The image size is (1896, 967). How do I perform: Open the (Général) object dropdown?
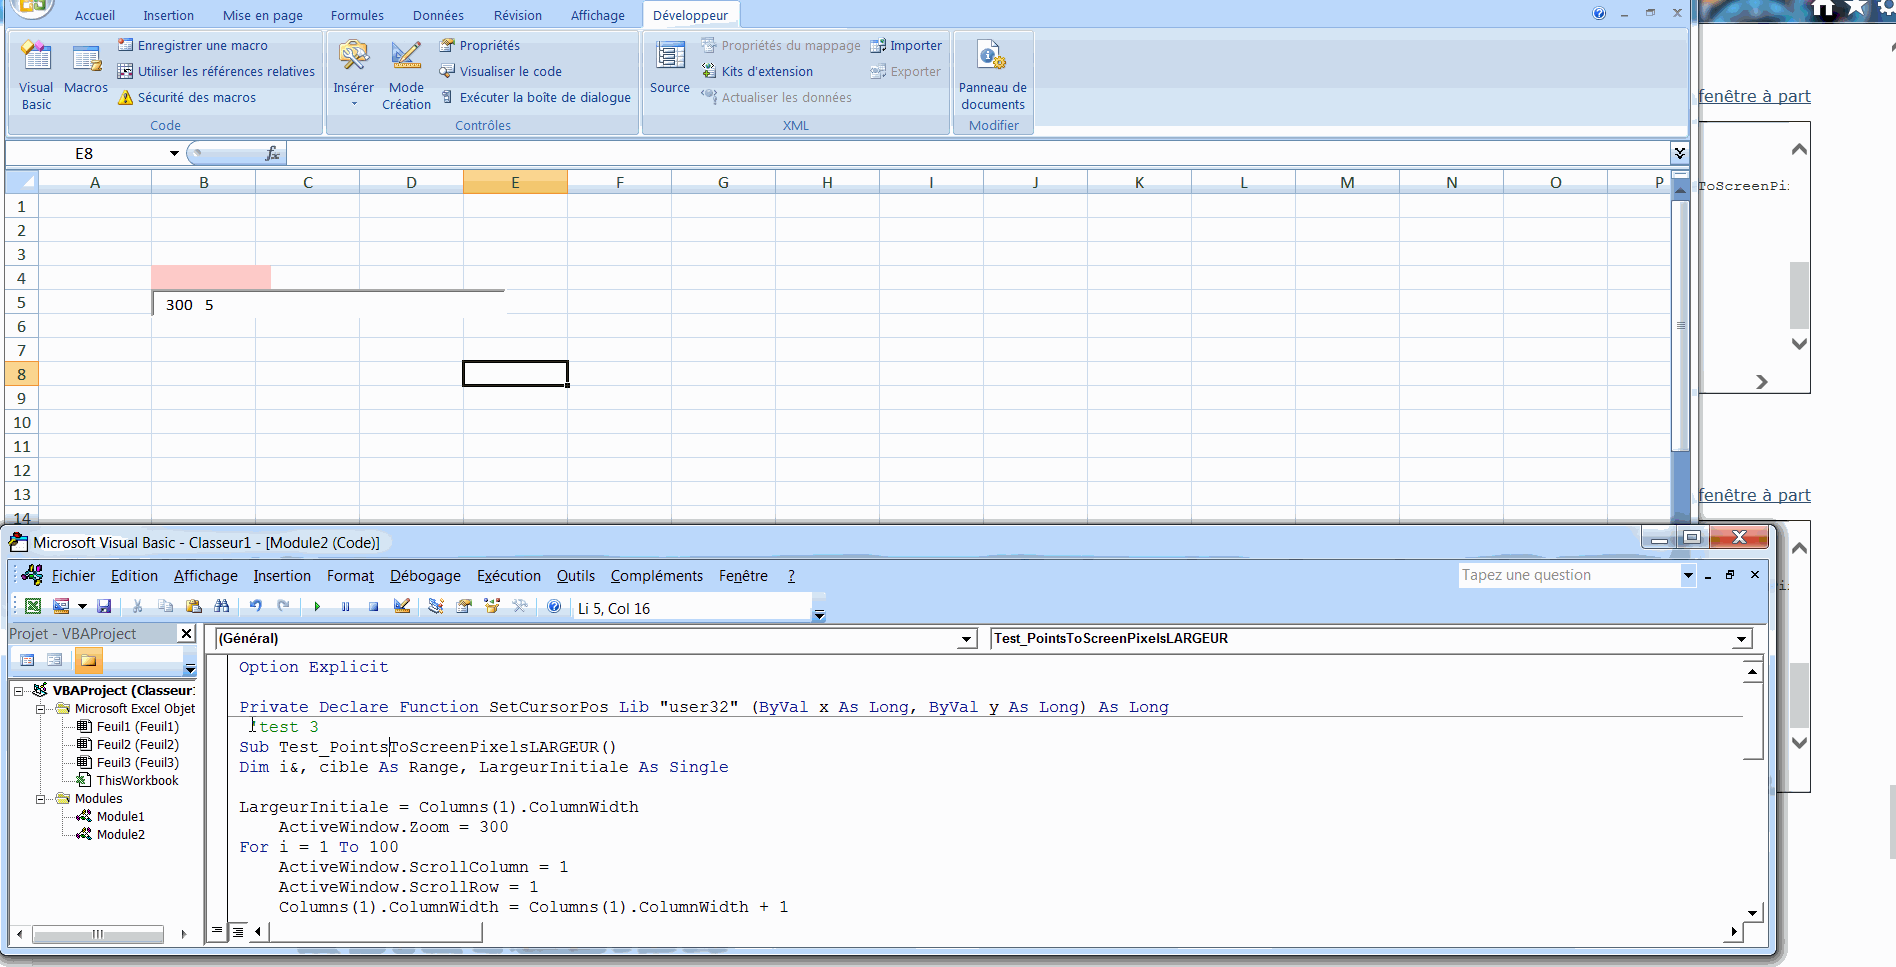[x=966, y=639]
